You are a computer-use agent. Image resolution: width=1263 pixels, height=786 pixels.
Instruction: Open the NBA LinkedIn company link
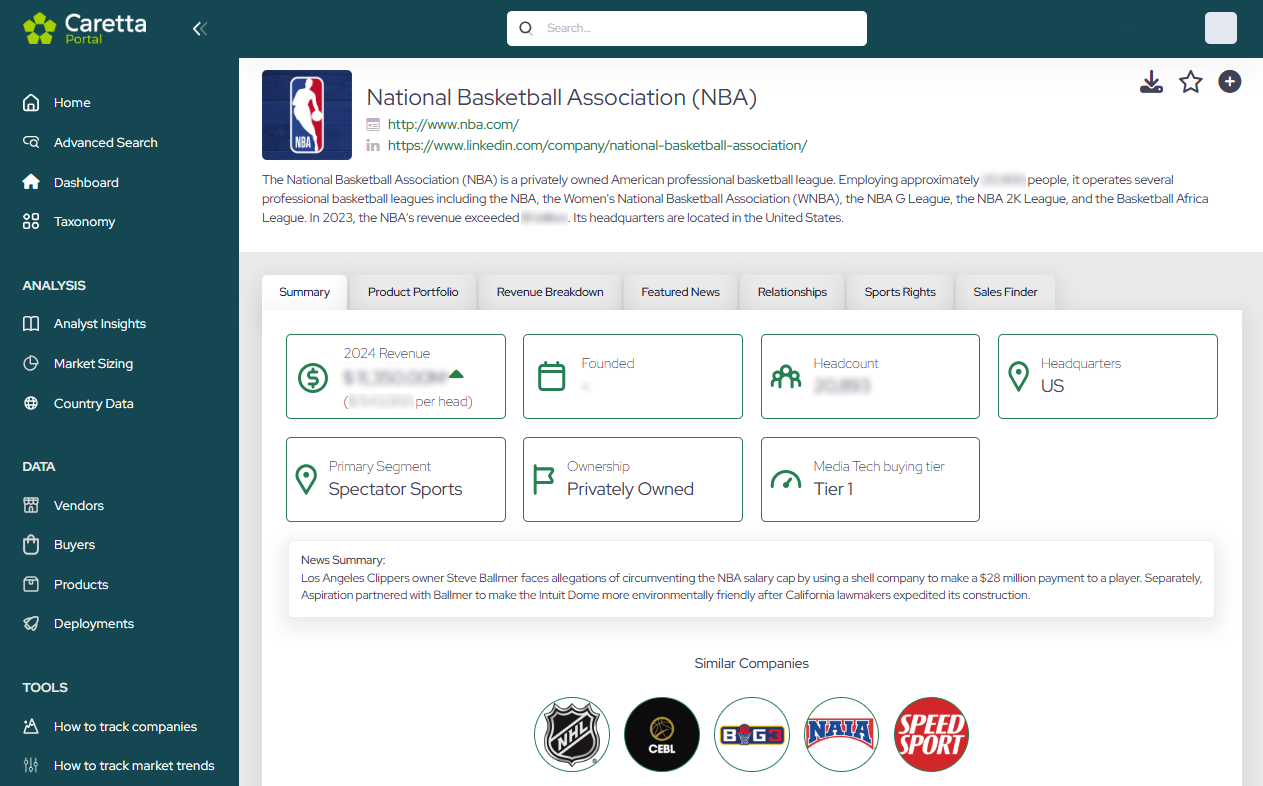597,146
